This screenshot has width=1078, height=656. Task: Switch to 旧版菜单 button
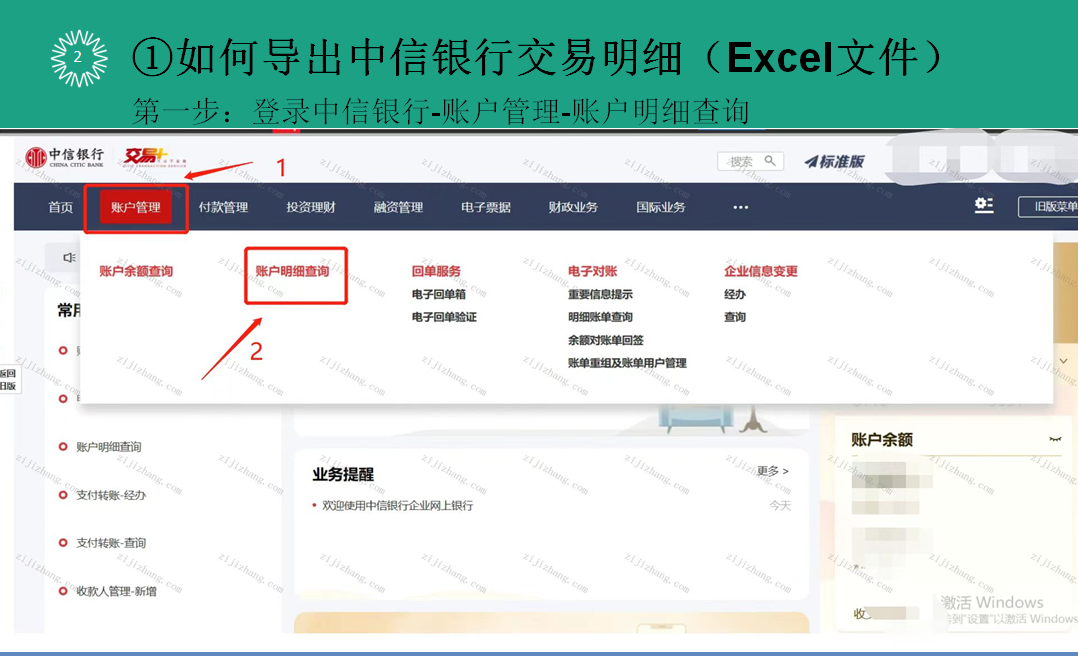pyautogui.click(x=1048, y=207)
